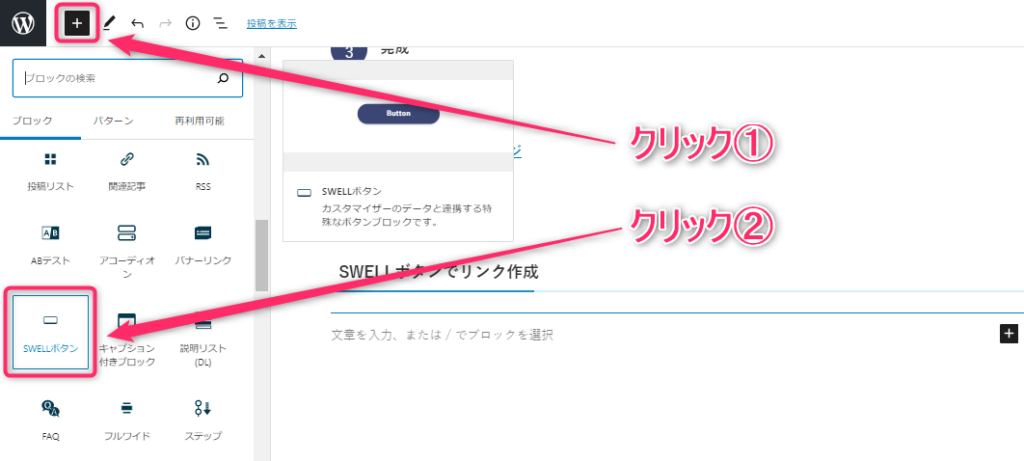Insert the キャプション付きブロック block
The image size is (1024, 461).
[127, 340]
